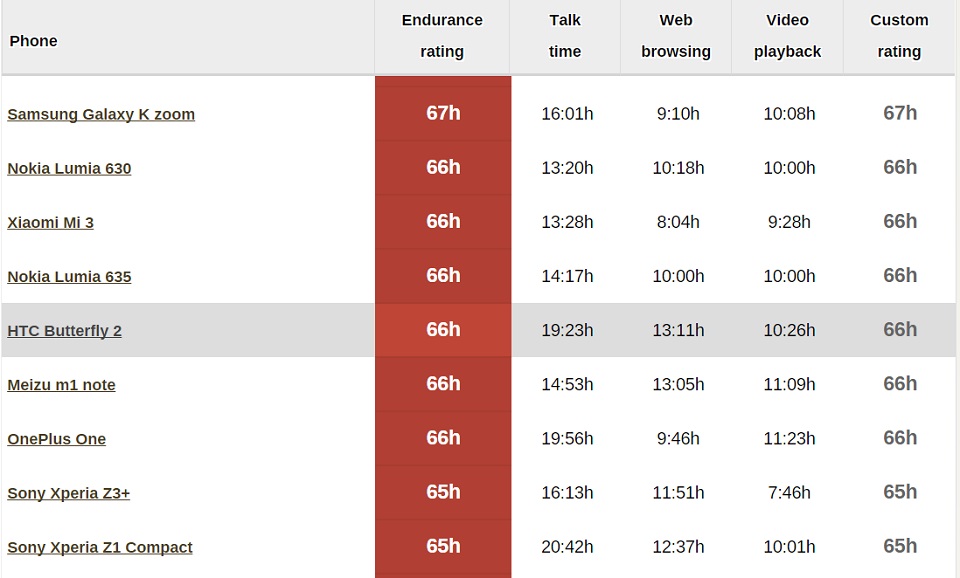This screenshot has width=960, height=578.
Task: Open the Sony Xperia Z3+ link
Action: pyautogui.click(x=68, y=492)
